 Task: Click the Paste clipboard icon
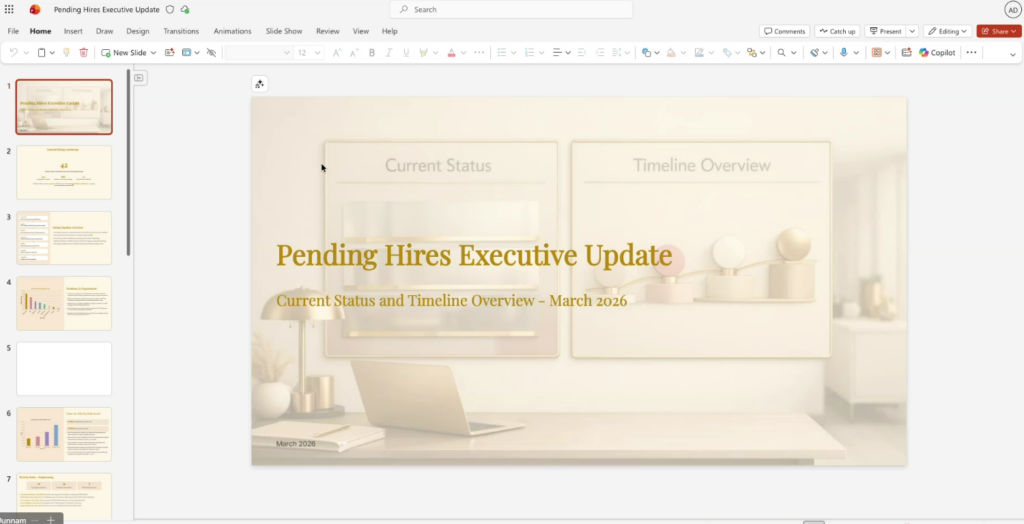click(x=41, y=52)
